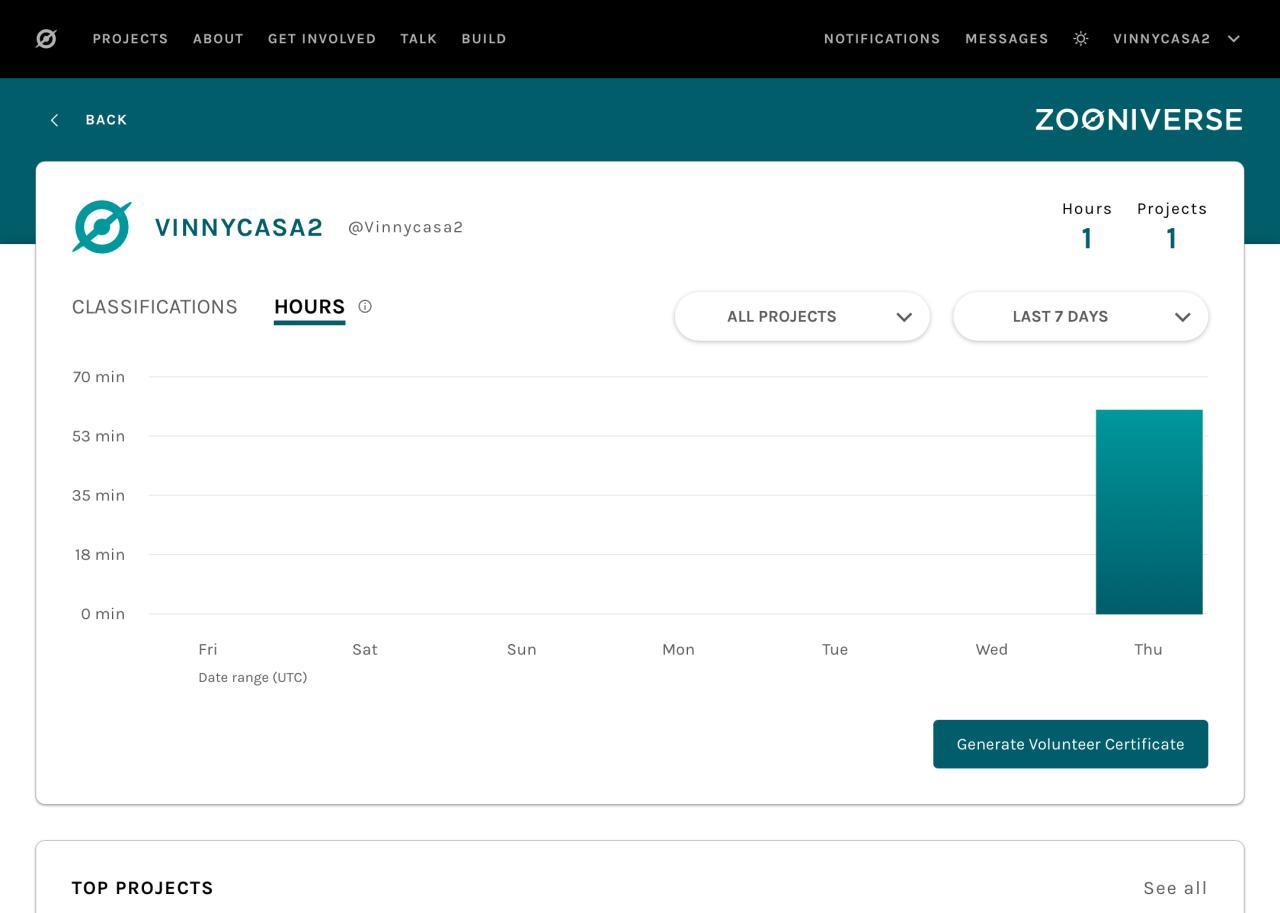Screen dimensions: 1280x913
Task: Click the back arrow chevron icon
Action: coord(55,120)
